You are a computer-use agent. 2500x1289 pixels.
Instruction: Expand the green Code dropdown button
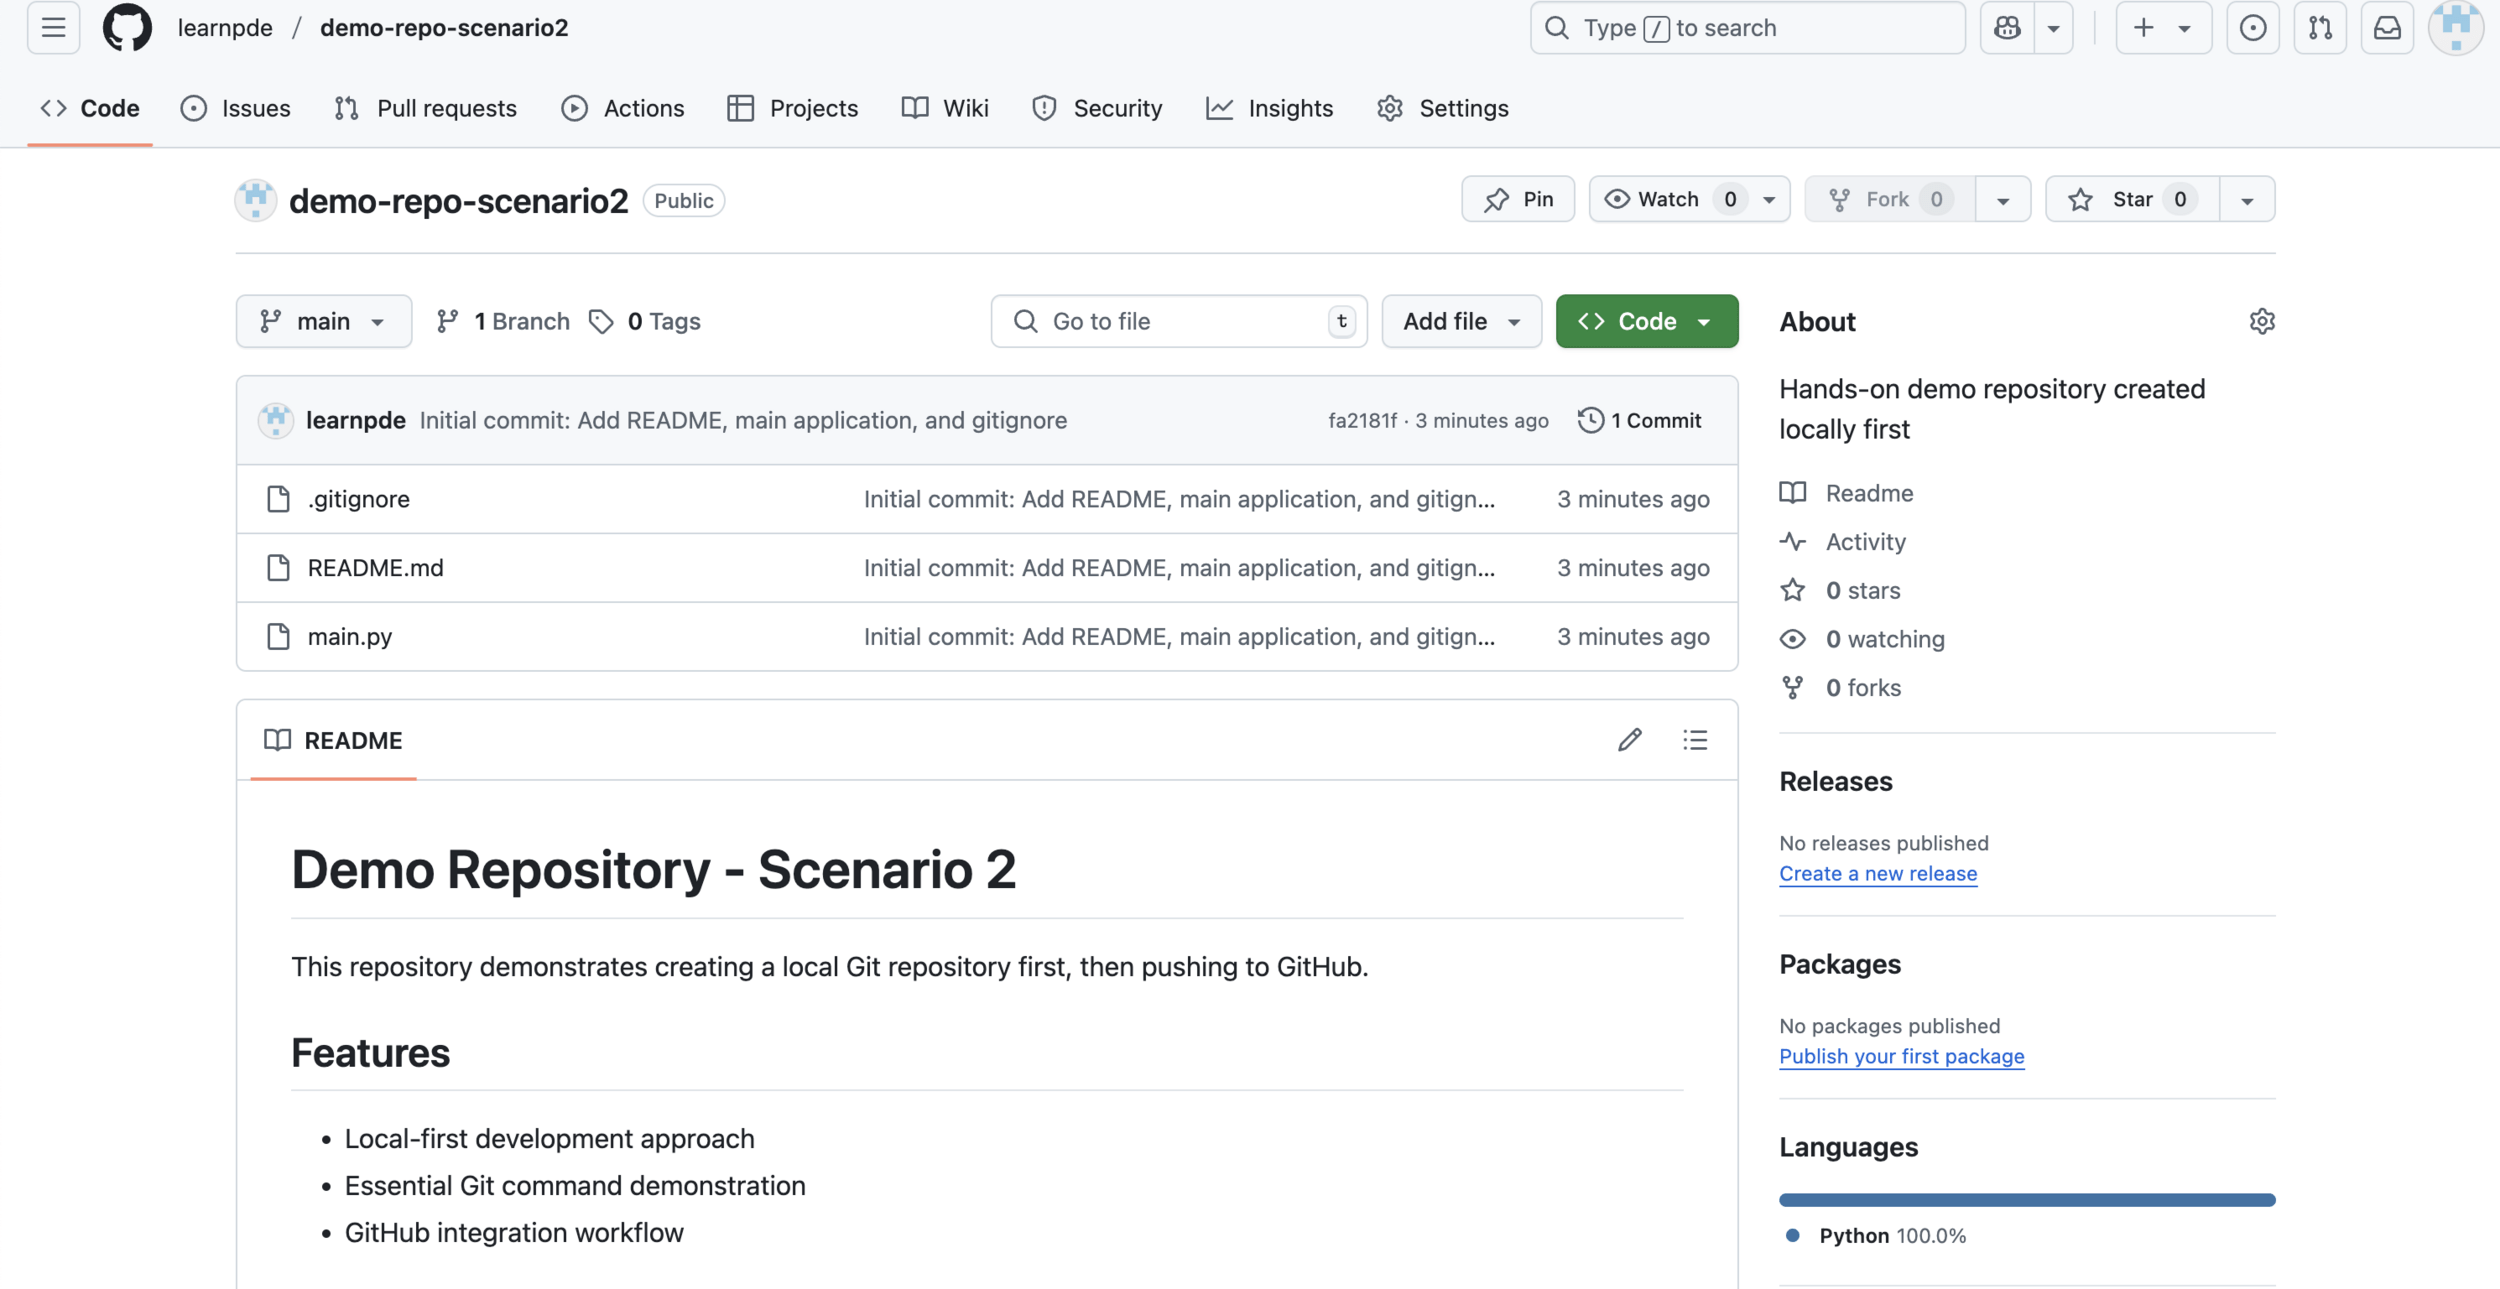1646,321
